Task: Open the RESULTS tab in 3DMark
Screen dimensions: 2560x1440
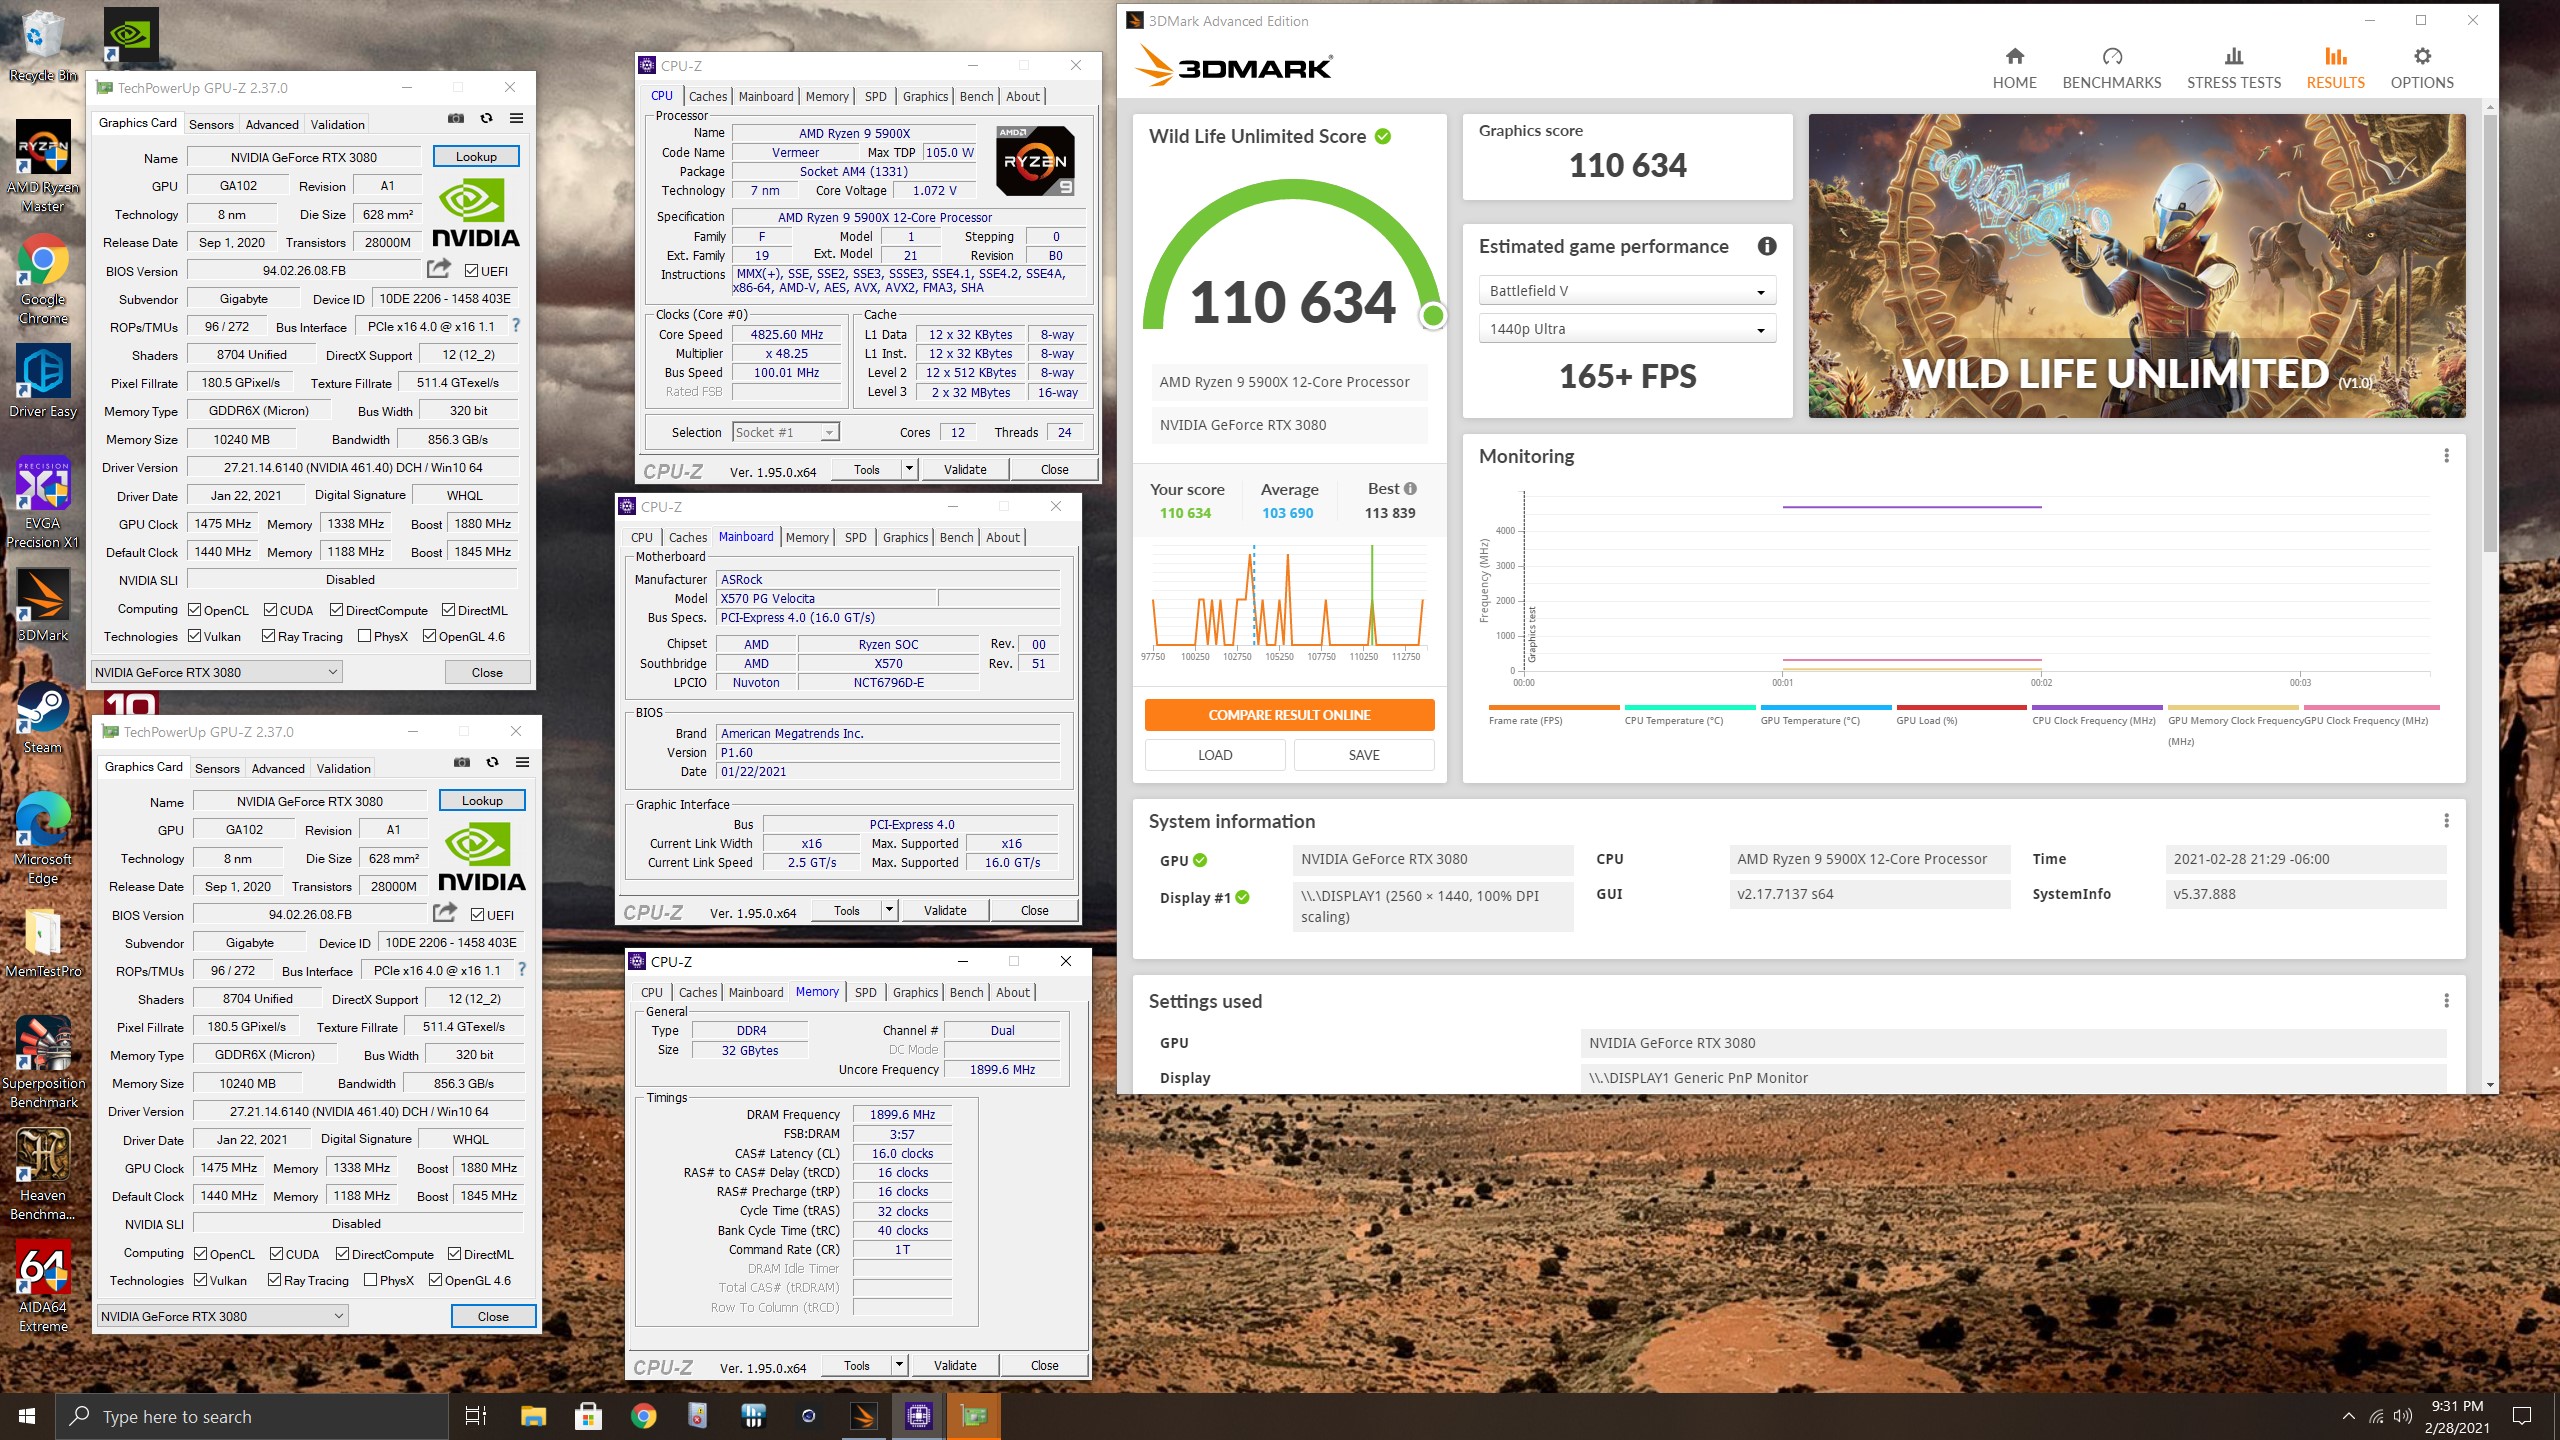Action: [2336, 68]
